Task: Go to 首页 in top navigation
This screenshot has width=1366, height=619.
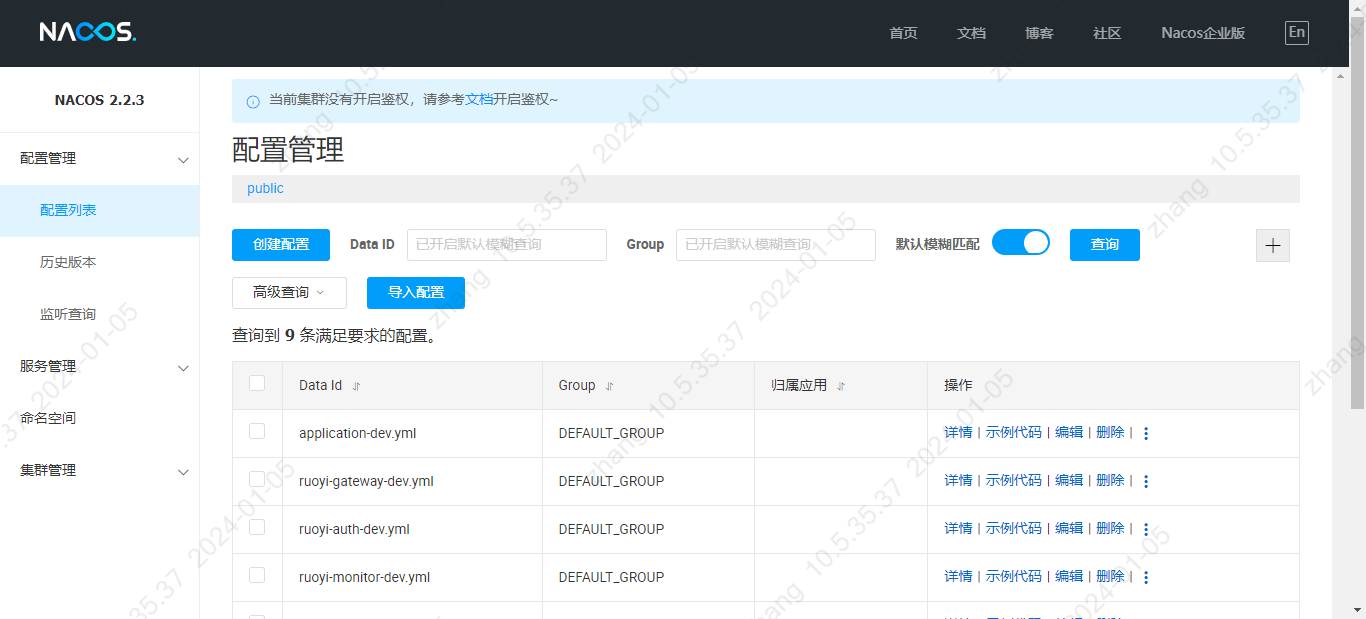Action: [x=903, y=33]
